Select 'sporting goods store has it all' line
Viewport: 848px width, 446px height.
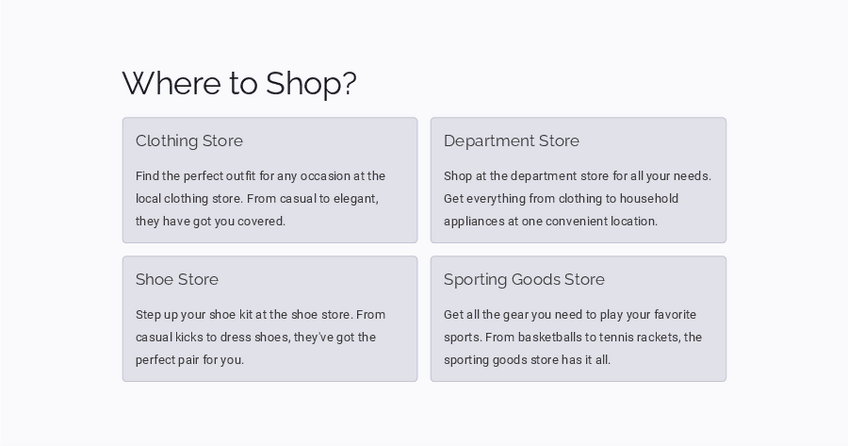point(527,360)
